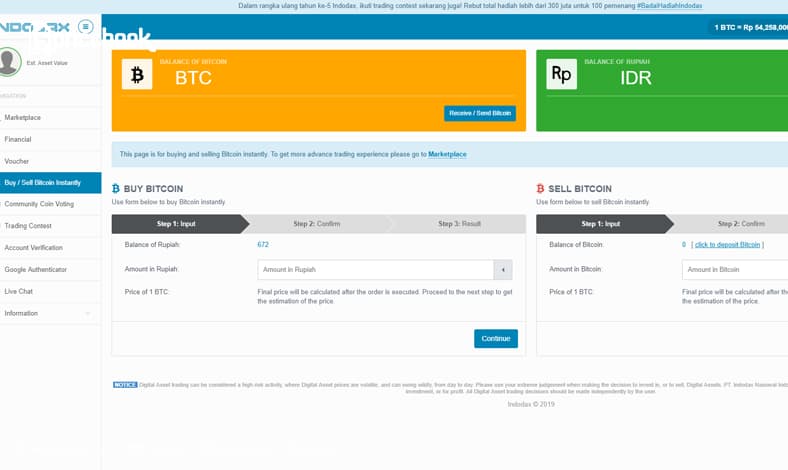Image resolution: width=788 pixels, height=470 pixels.
Task: Toggle the sidebar hamburger menu icon
Action: [x=85, y=27]
